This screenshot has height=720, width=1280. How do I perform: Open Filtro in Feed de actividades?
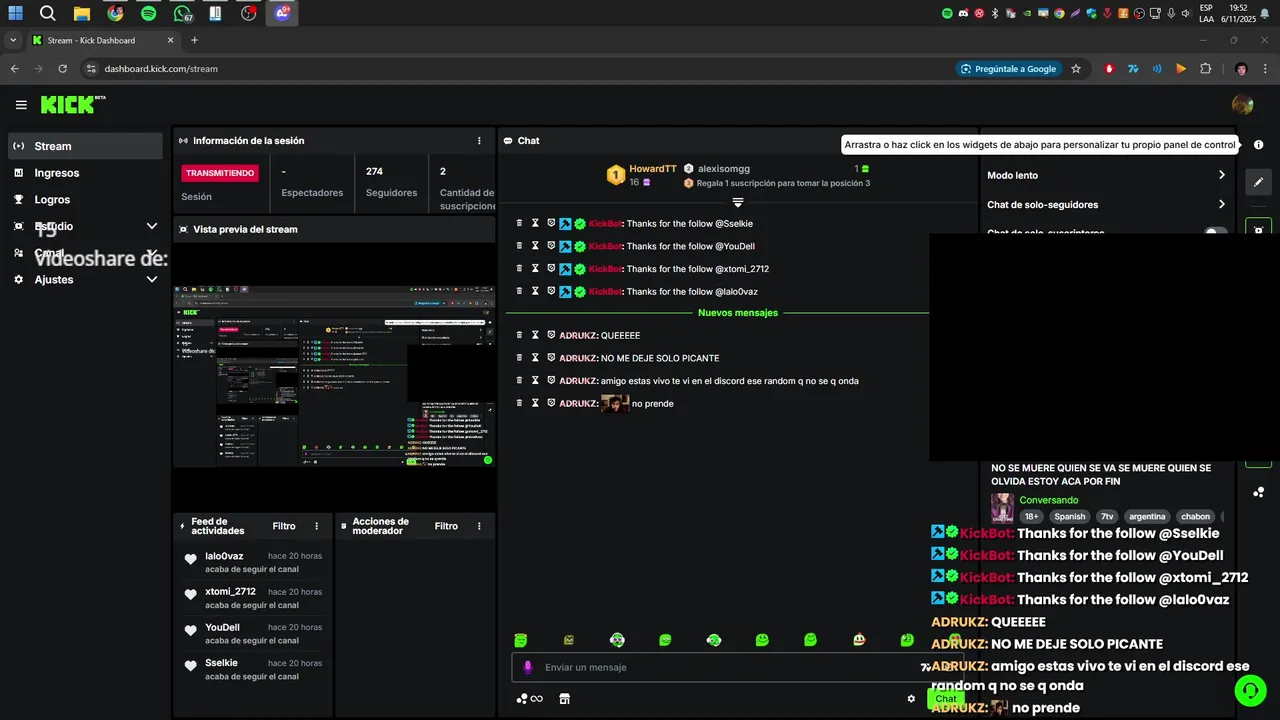point(284,526)
